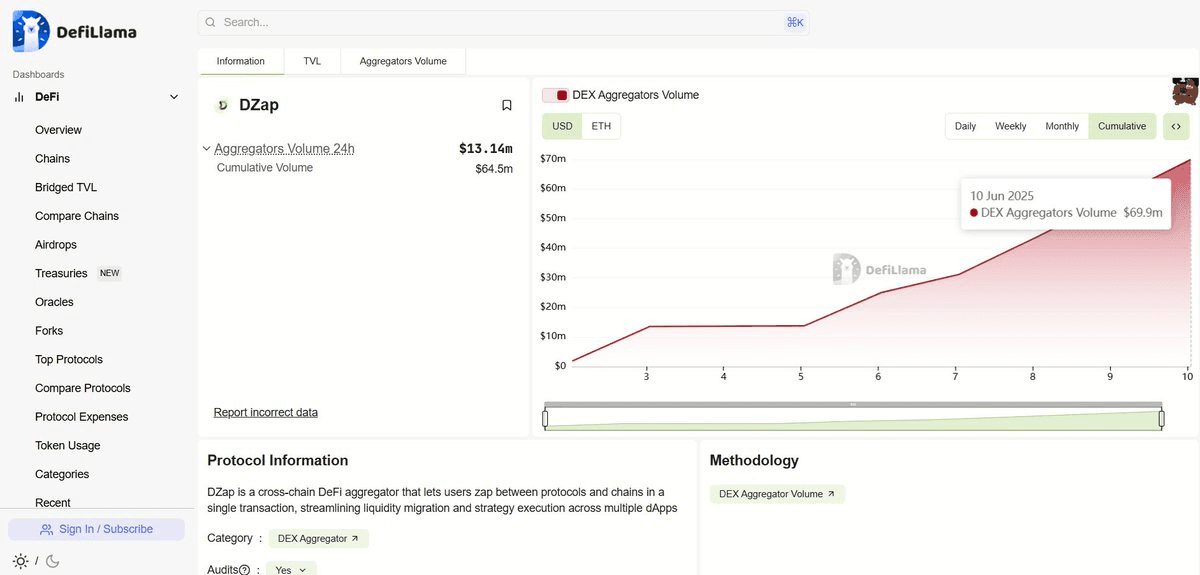Click the left range slider handle
Screen dimensions: 1200x575
(545, 419)
